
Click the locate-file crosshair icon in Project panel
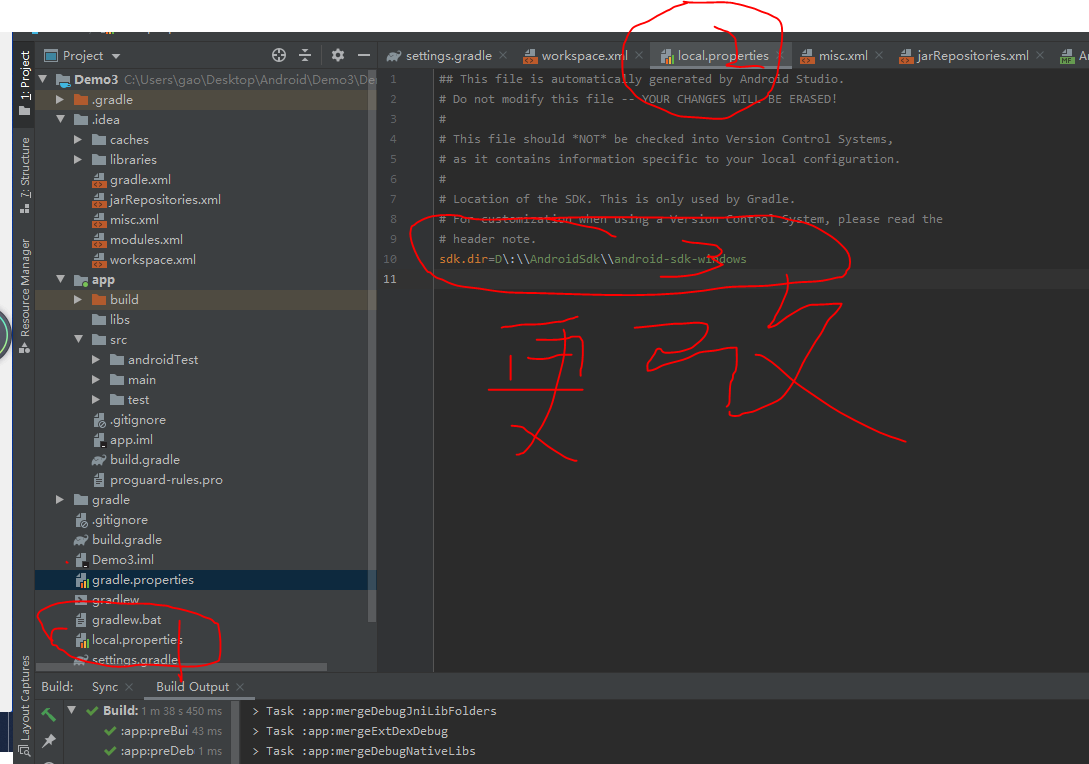[x=279, y=56]
